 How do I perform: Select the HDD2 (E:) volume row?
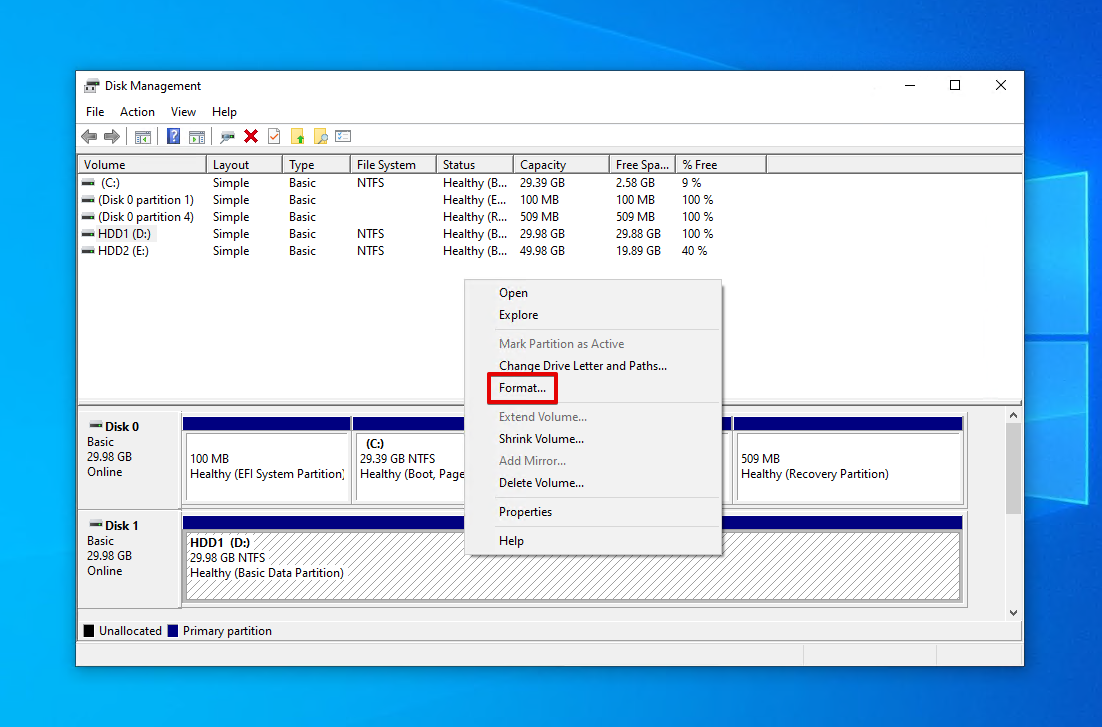pyautogui.click(x=423, y=251)
